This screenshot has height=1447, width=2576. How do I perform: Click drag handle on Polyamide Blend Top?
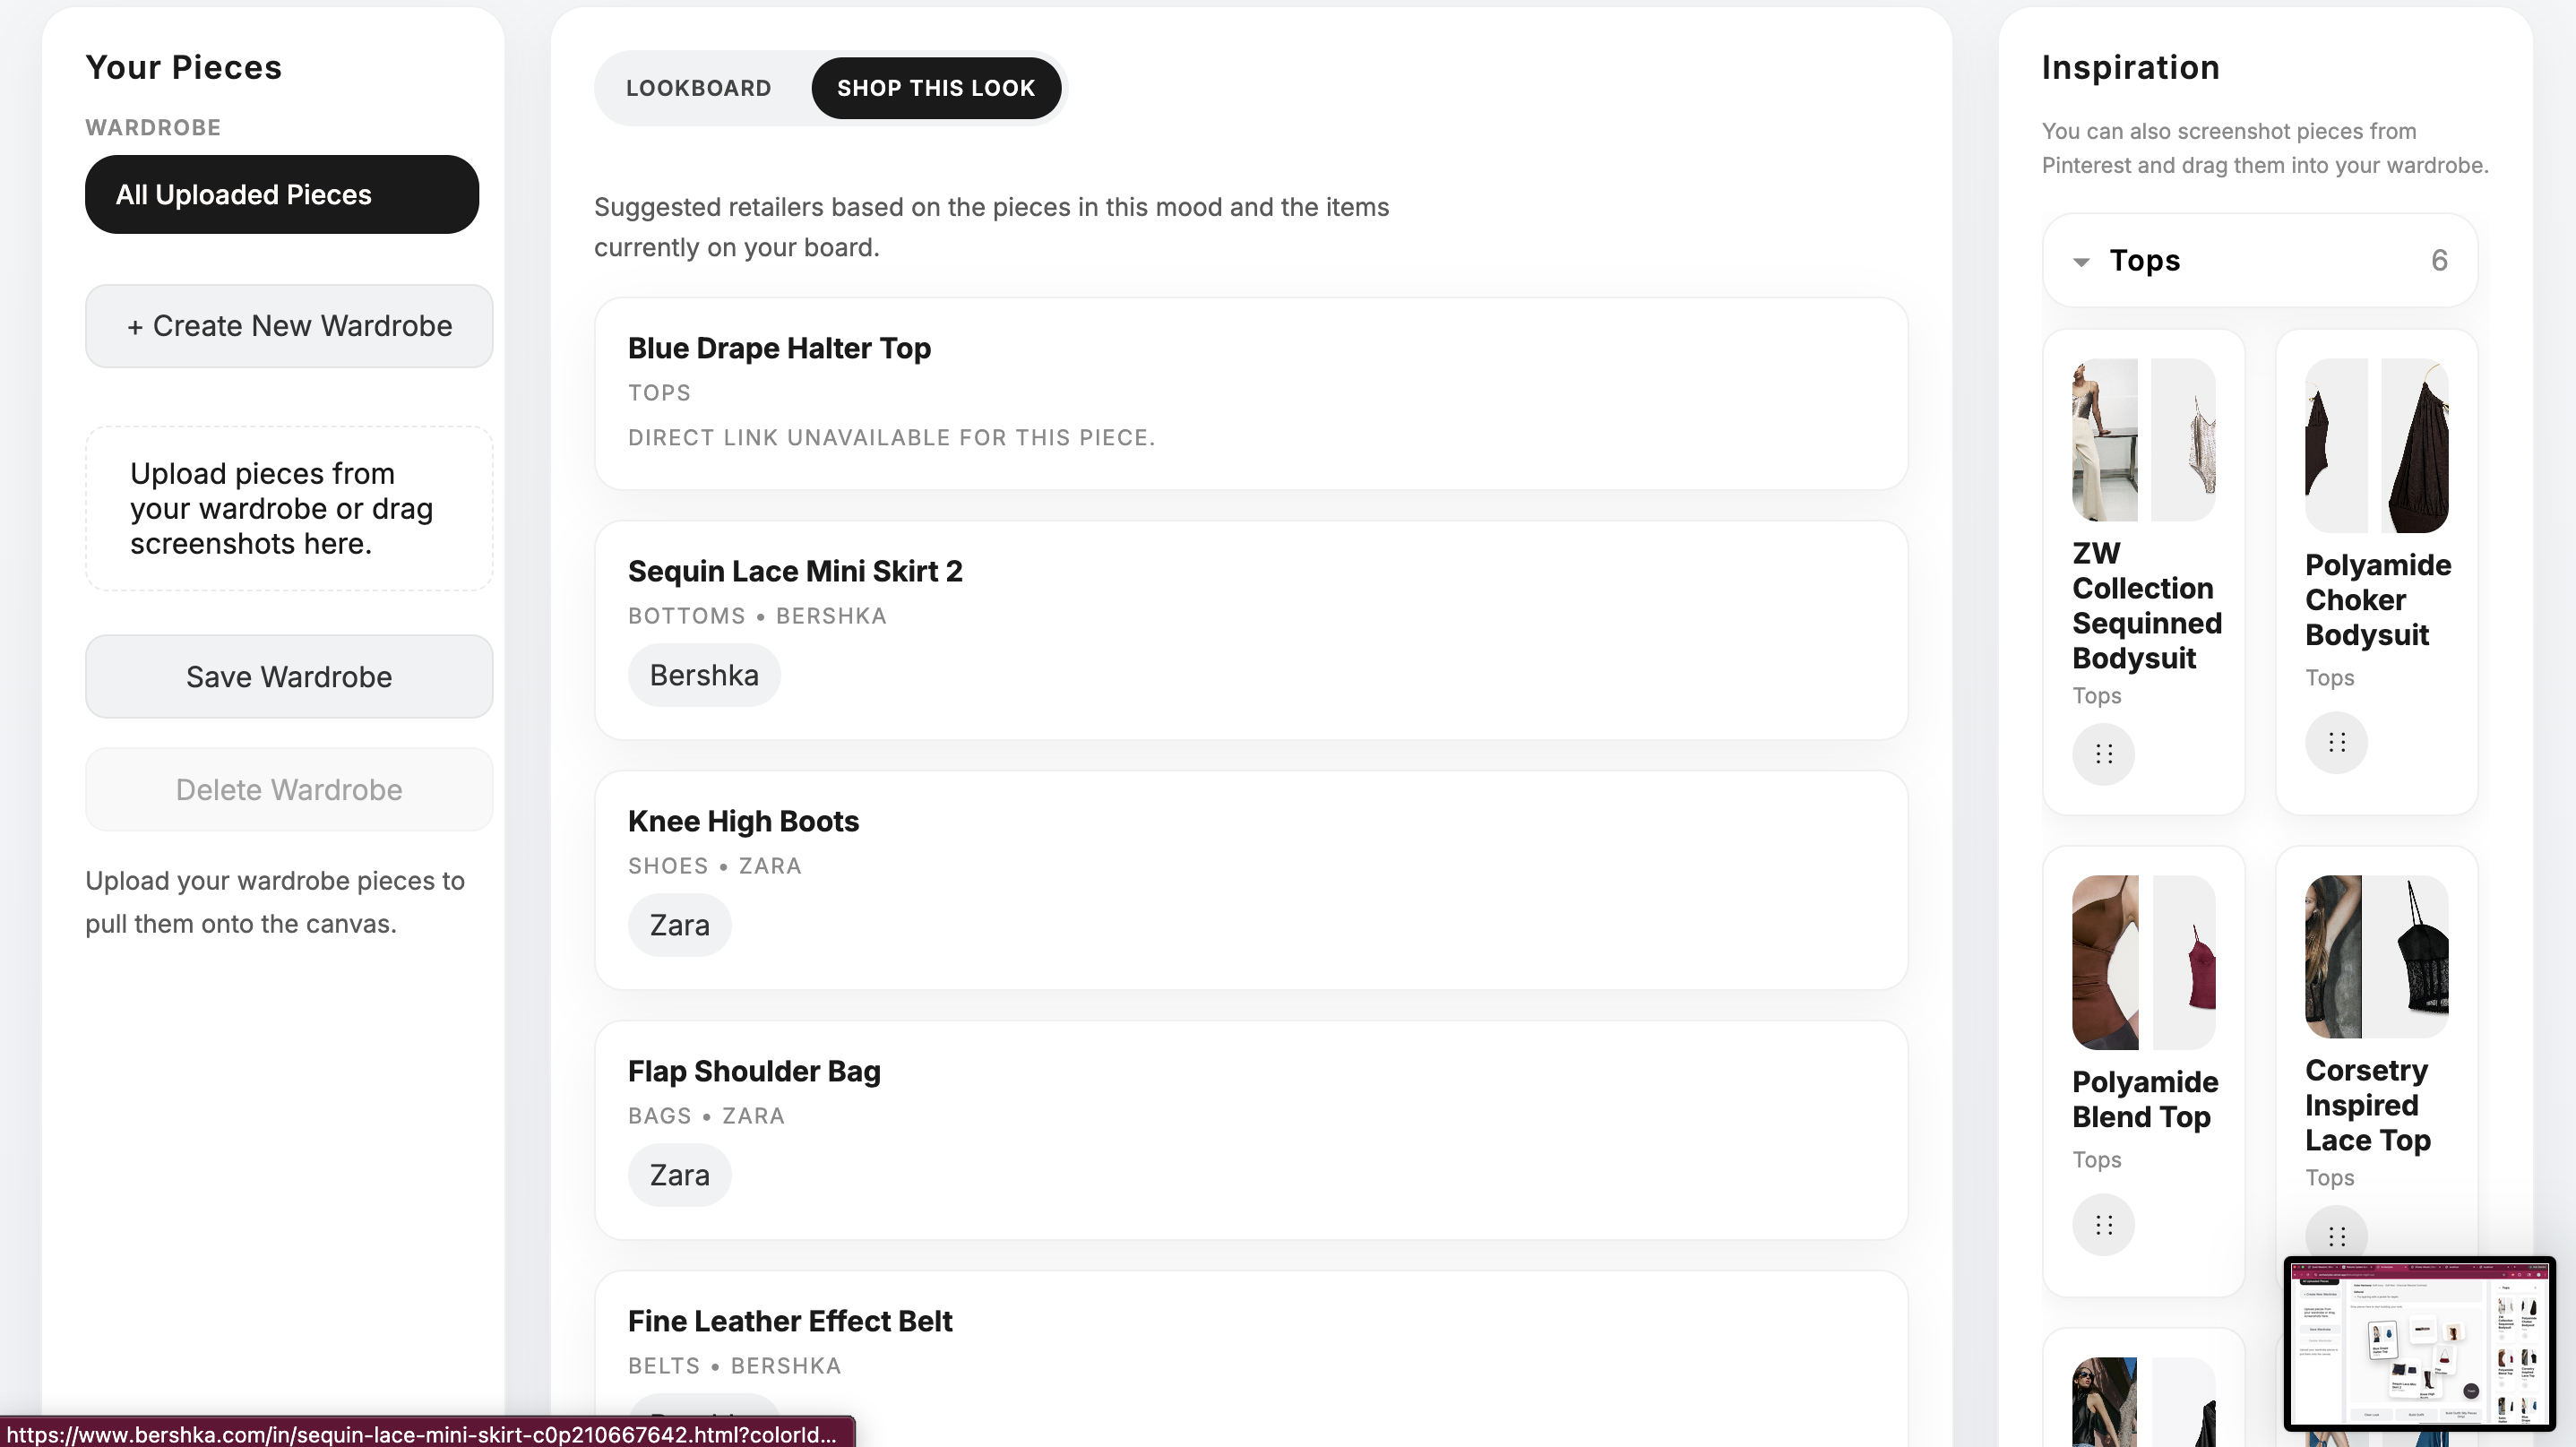[x=2103, y=1224]
